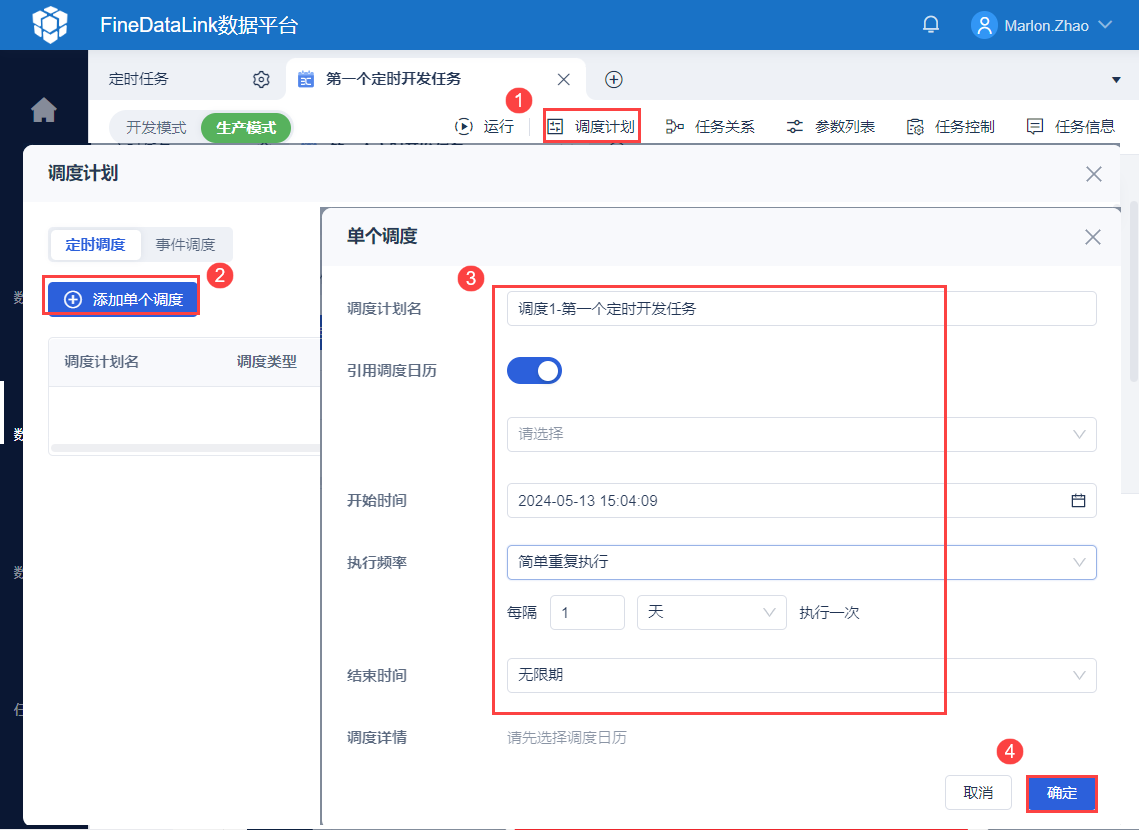Open 任务信息 from the toolbar
Image resolution: width=1139 pixels, height=830 pixels.
tap(1070, 126)
